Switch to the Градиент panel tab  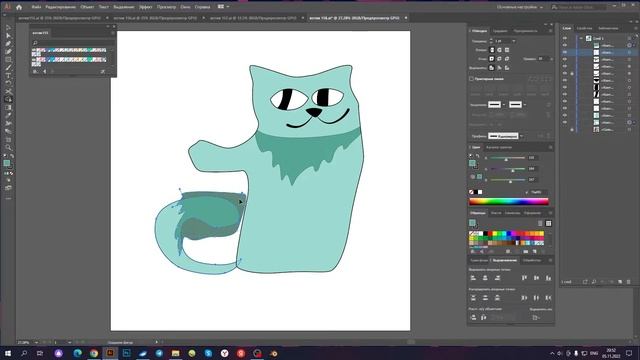pyautogui.click(x=500, y=31)
